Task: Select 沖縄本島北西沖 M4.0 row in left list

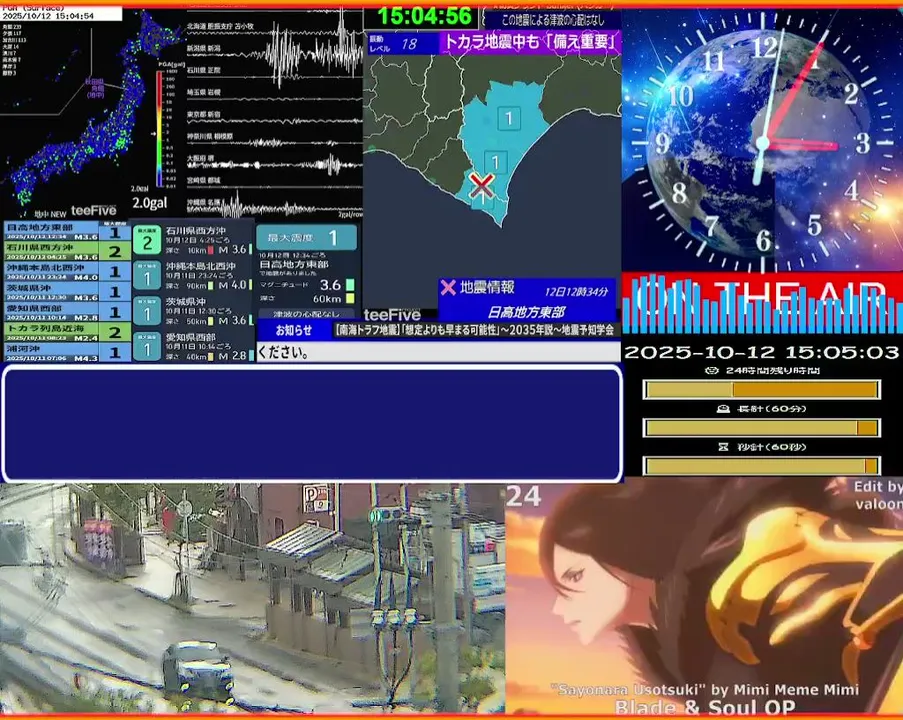Action: click(x=67, y=271)
